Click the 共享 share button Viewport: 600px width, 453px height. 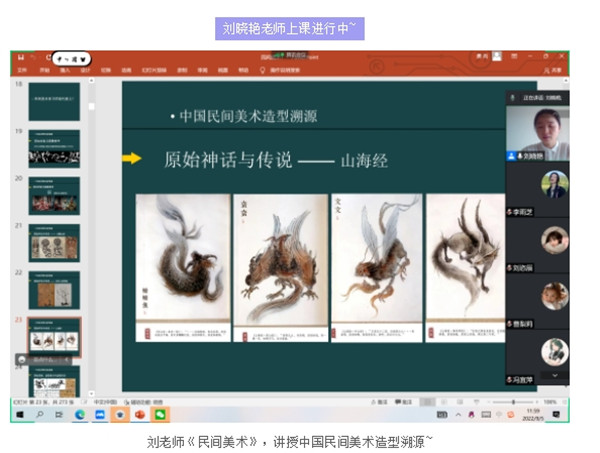(553, 70)
